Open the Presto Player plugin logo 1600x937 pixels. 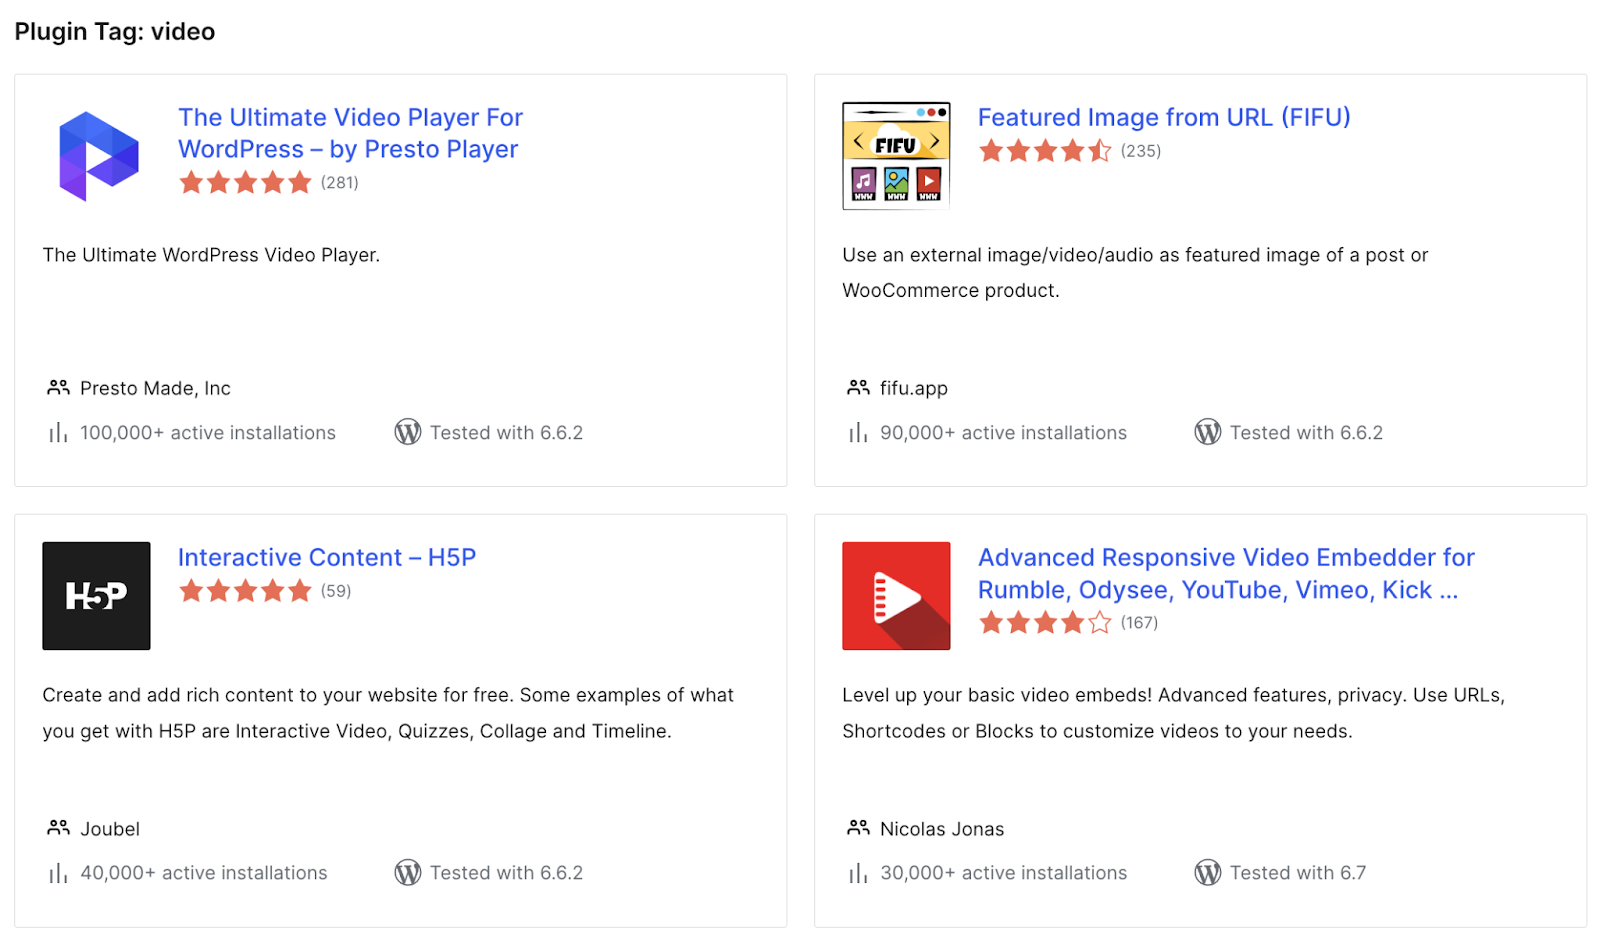coord(97,156)
